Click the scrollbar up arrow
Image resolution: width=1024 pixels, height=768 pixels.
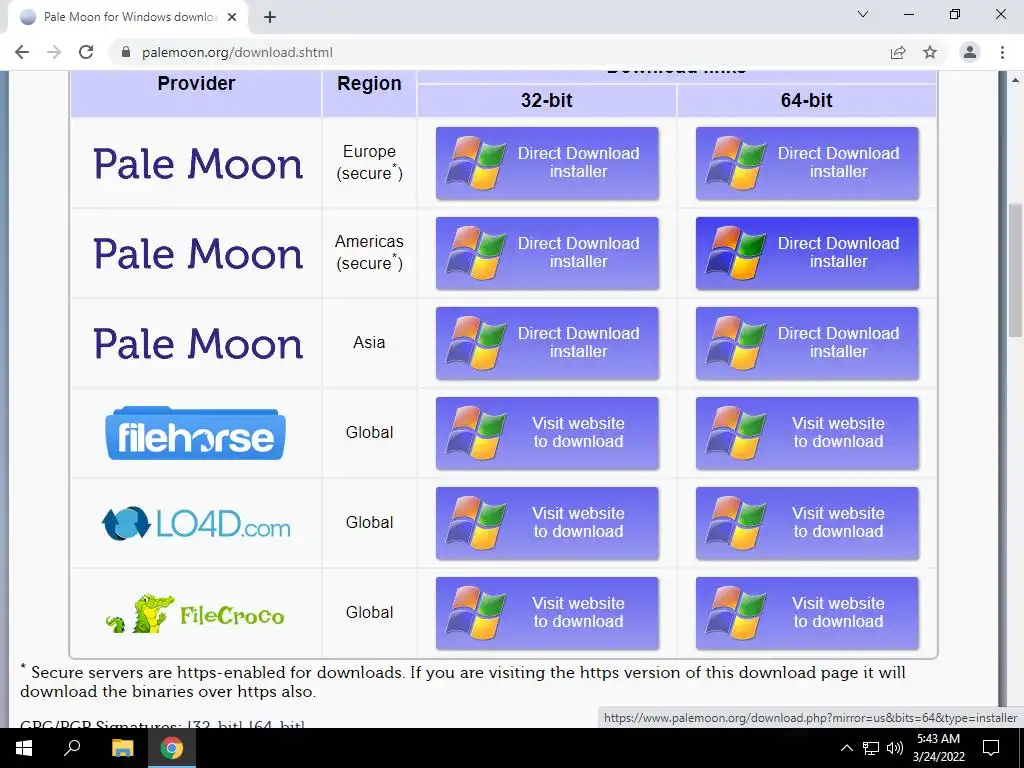[x=1016, y=80]
